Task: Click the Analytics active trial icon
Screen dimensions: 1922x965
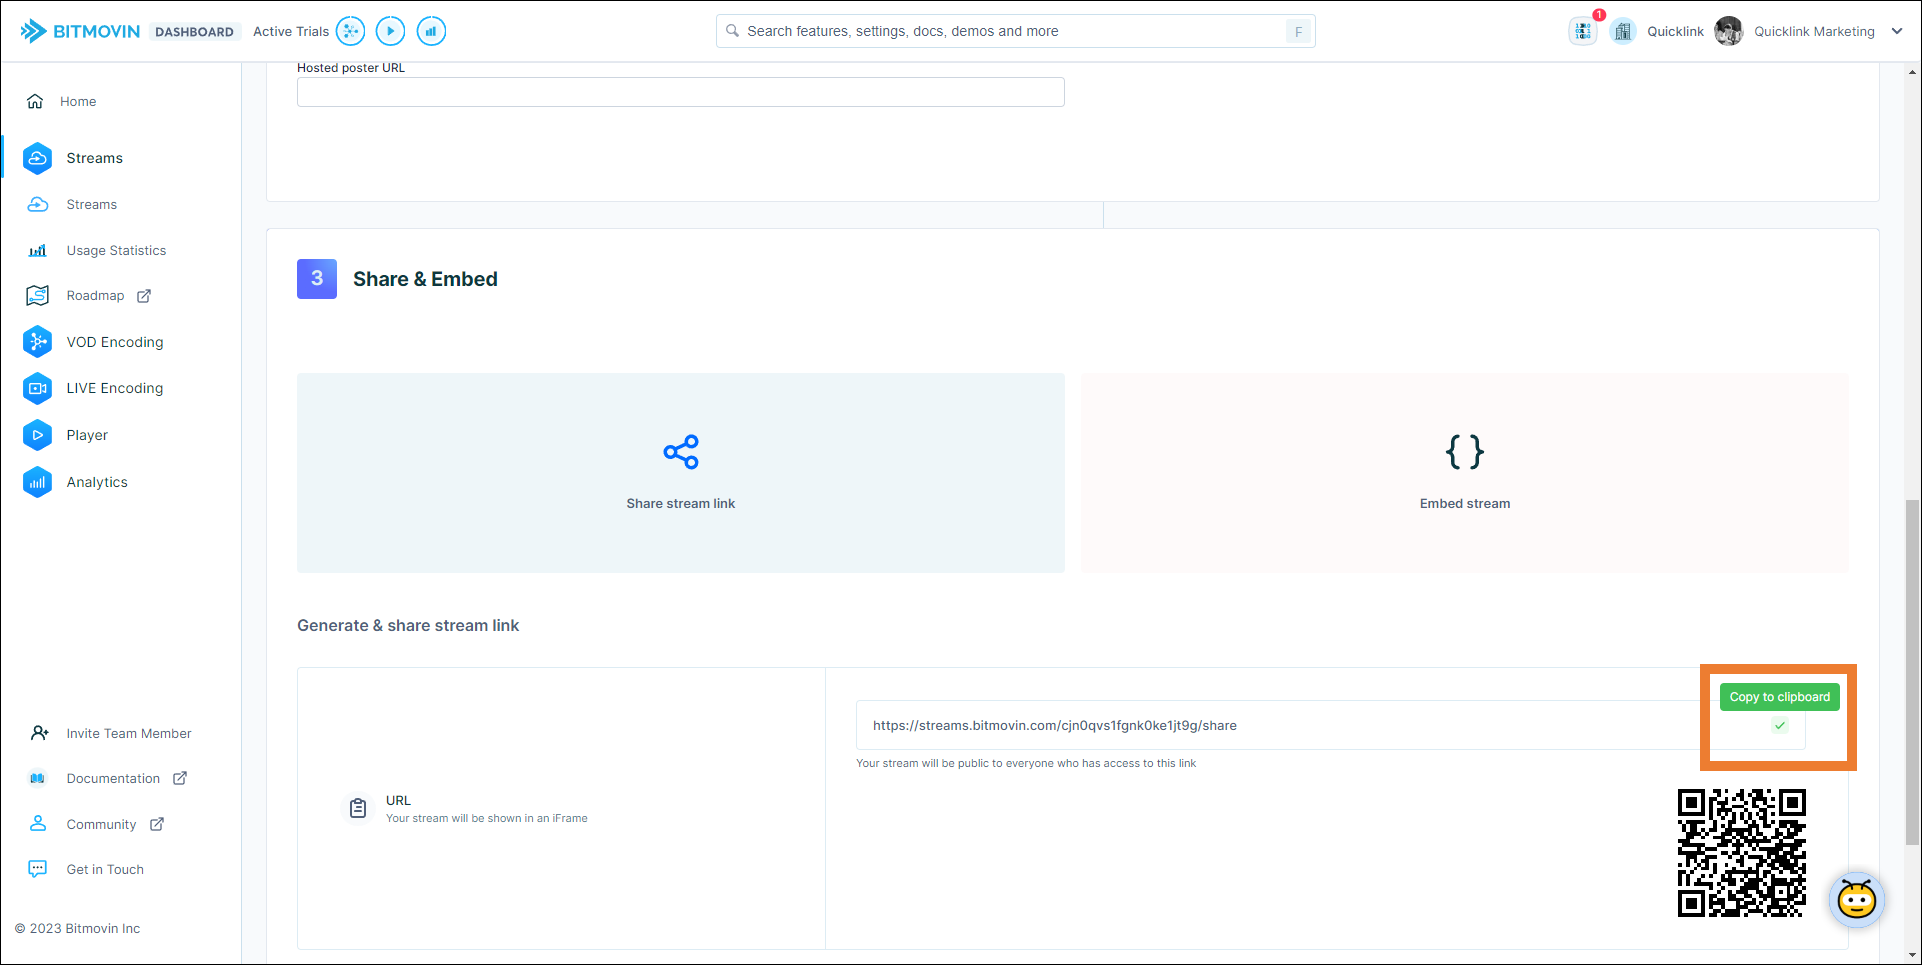Action: coord(431,31)
